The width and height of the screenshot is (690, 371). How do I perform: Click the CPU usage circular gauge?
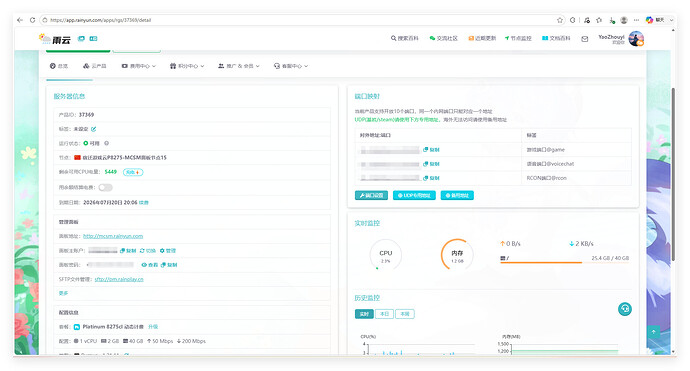385,255
